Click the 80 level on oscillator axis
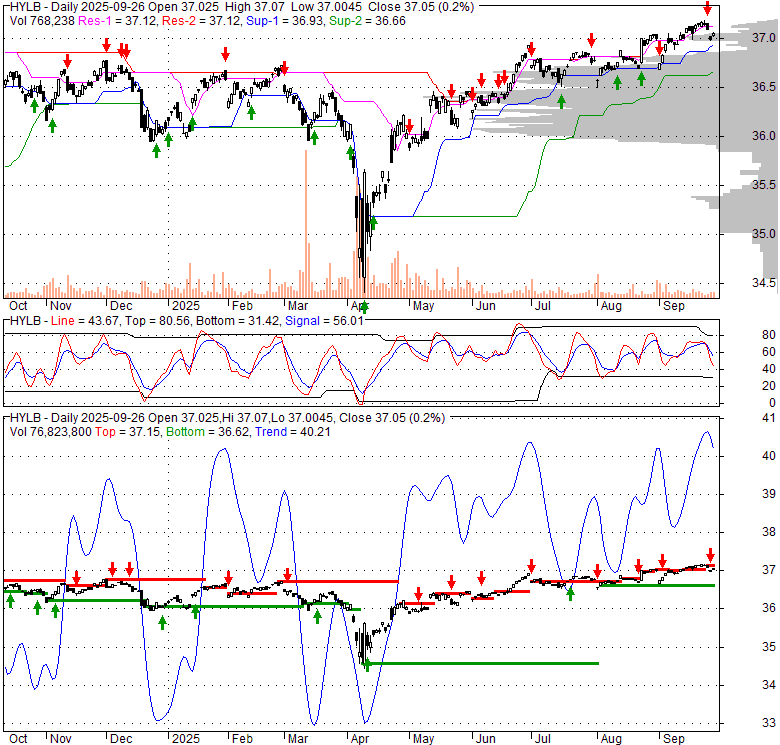Image resolution: width=780 pixels, height=745 pixels. click(x=769, y=335)
